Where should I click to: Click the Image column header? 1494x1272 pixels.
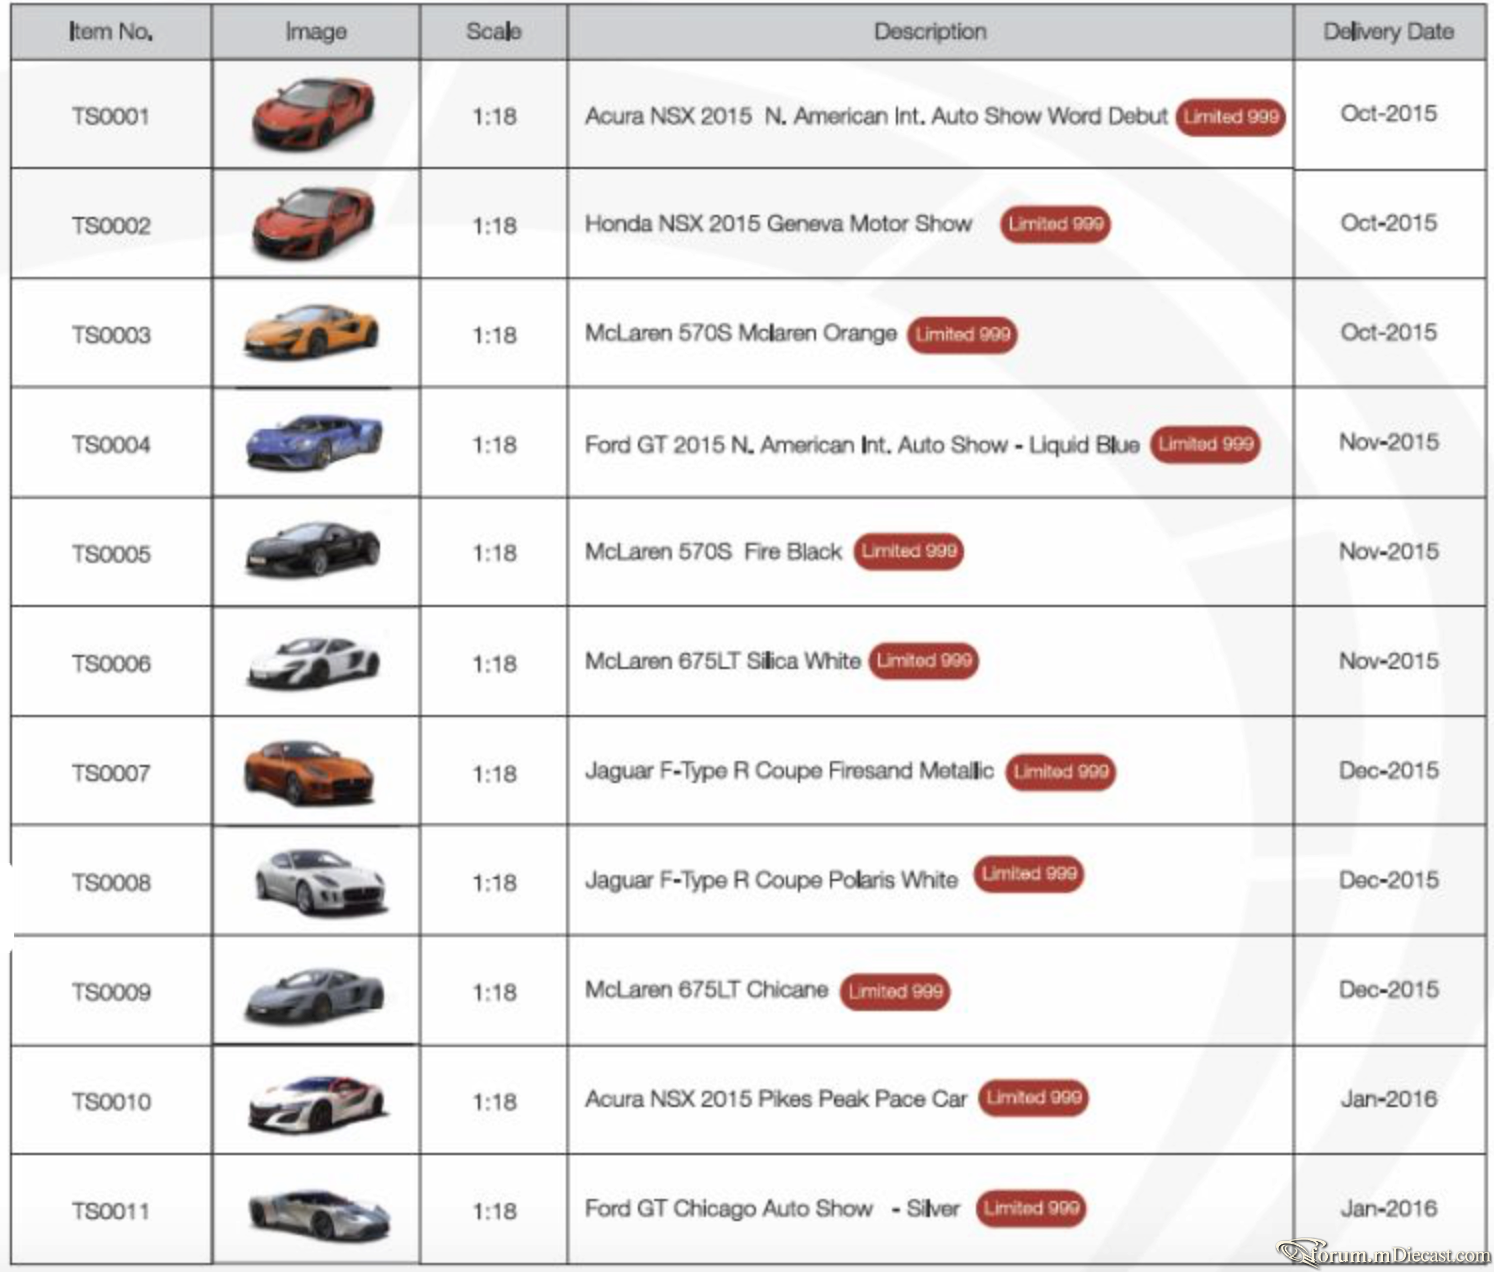316,32
